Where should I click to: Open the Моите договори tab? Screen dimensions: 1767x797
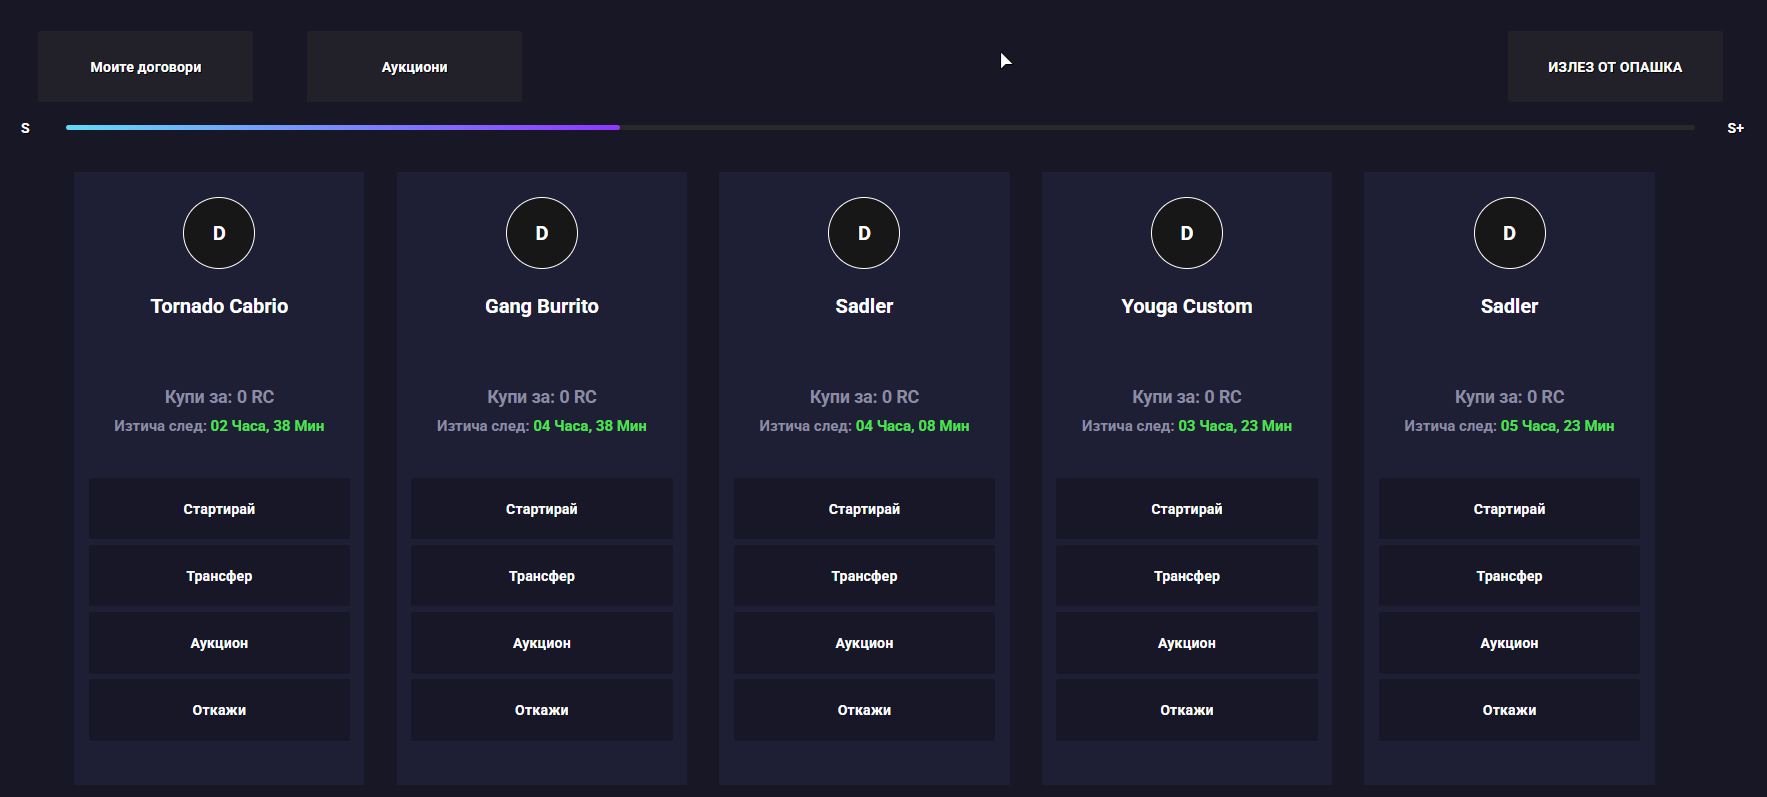(x=146, y=67)
